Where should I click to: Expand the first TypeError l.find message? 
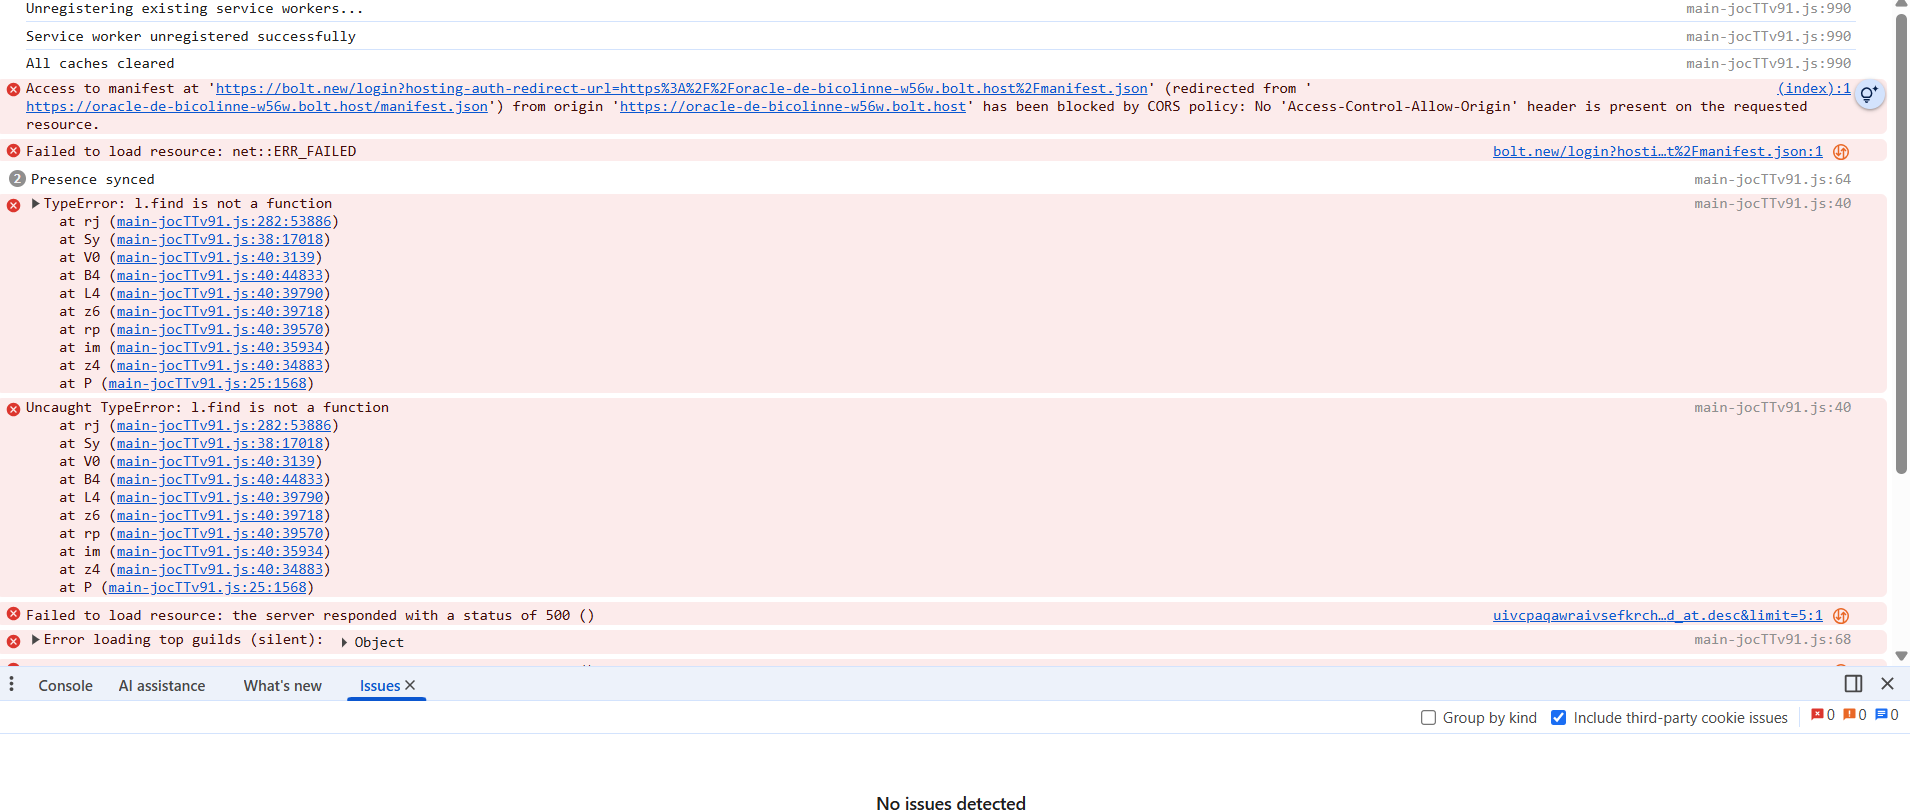click(36, 204)
